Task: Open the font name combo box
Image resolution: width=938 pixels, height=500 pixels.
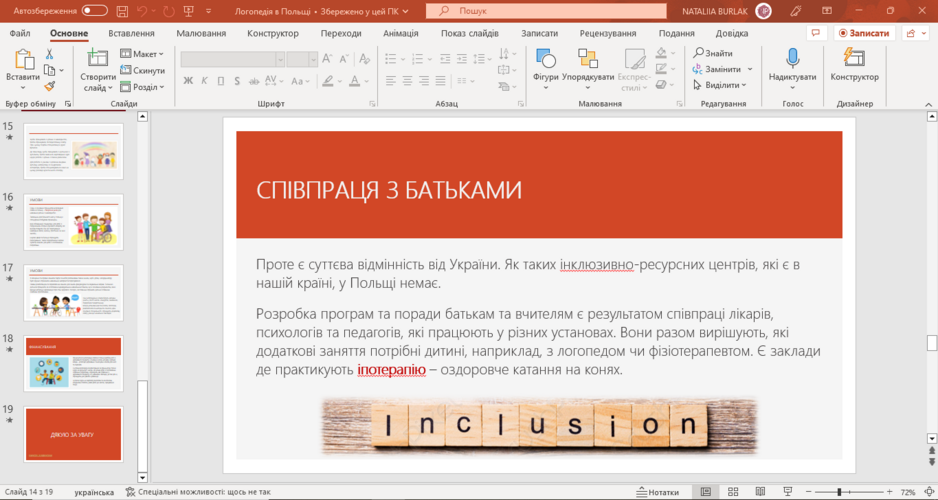Action: (233, 59)
